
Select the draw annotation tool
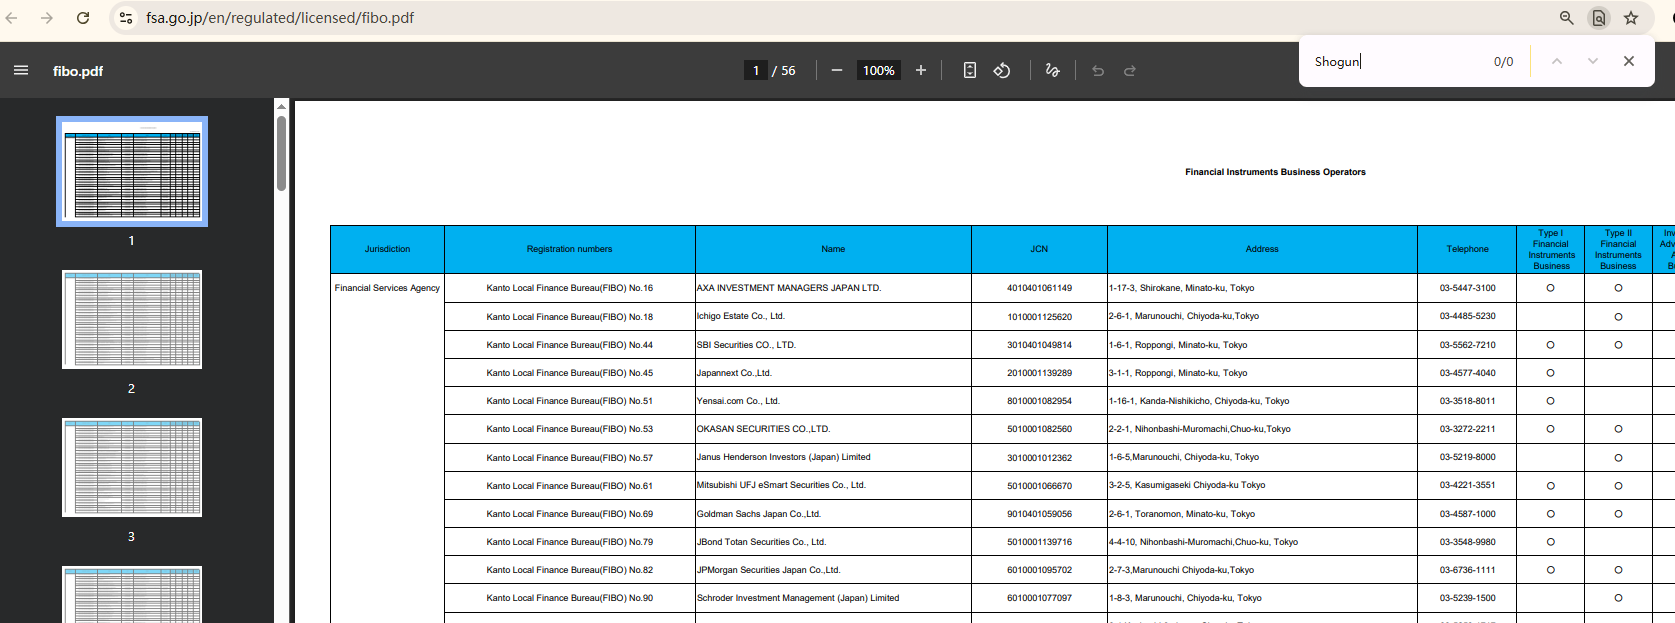[x=1052, y=70]
